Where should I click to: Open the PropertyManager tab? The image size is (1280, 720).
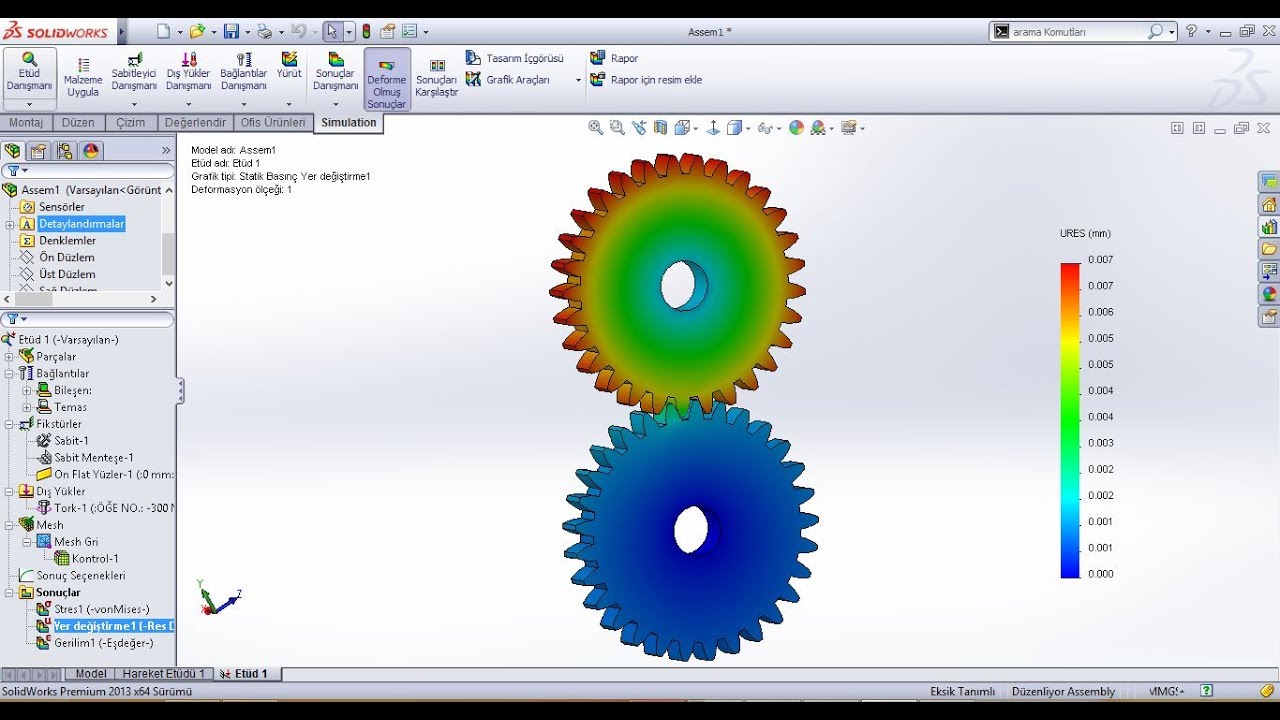click(38, 151)
